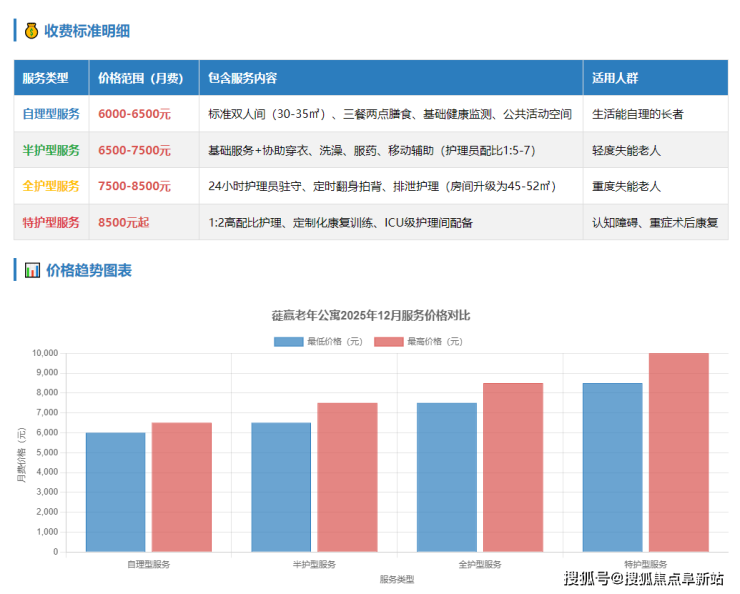Image resolution: width=740 pixels, height=594 pixels.
Task: Click the bar chart icon beside 价格趋势图表
Action: click(31, 270)
